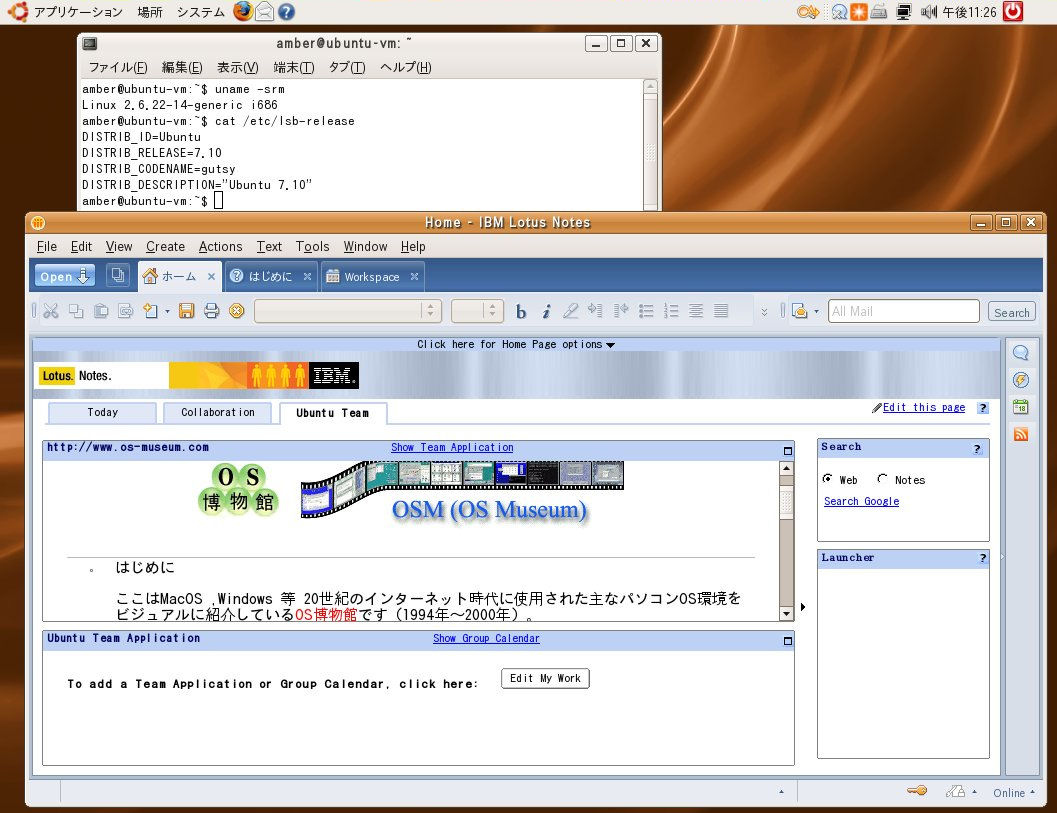This screenshot has height=813, width=1057.
Task: Open the Tools menu
Action: coord(312,247)
